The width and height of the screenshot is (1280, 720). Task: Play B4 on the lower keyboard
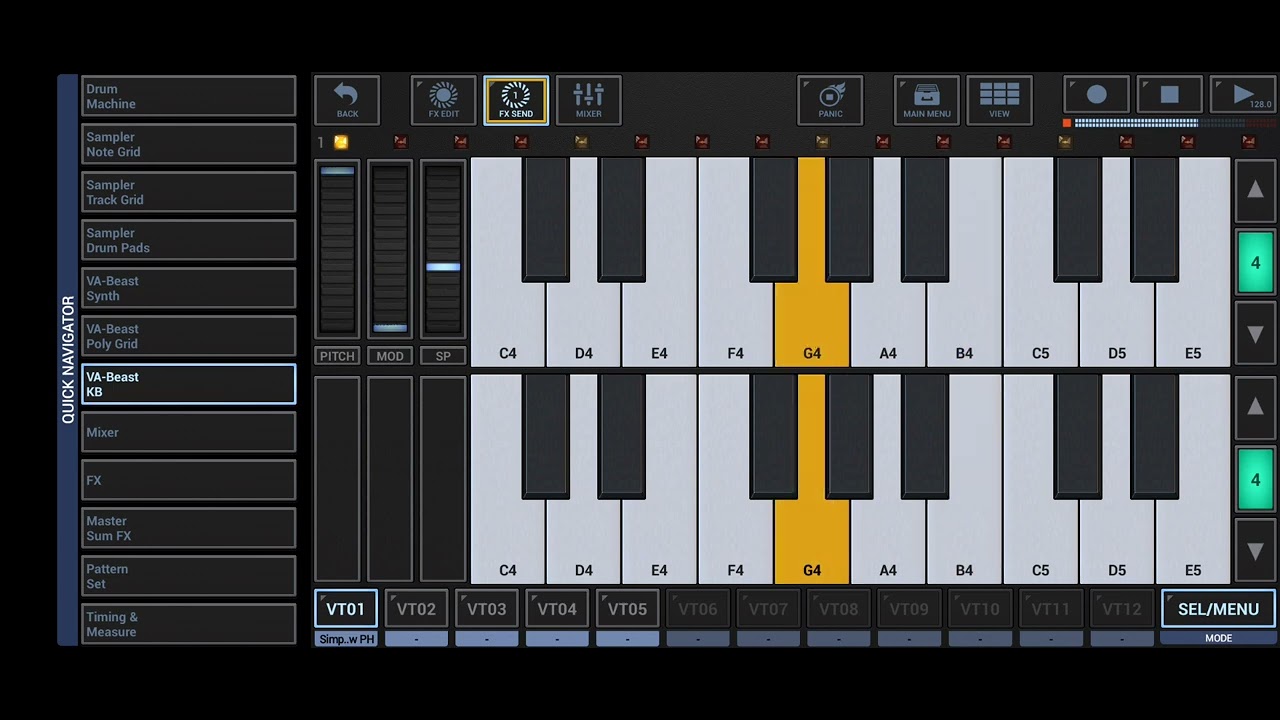(x=964, y=542)
